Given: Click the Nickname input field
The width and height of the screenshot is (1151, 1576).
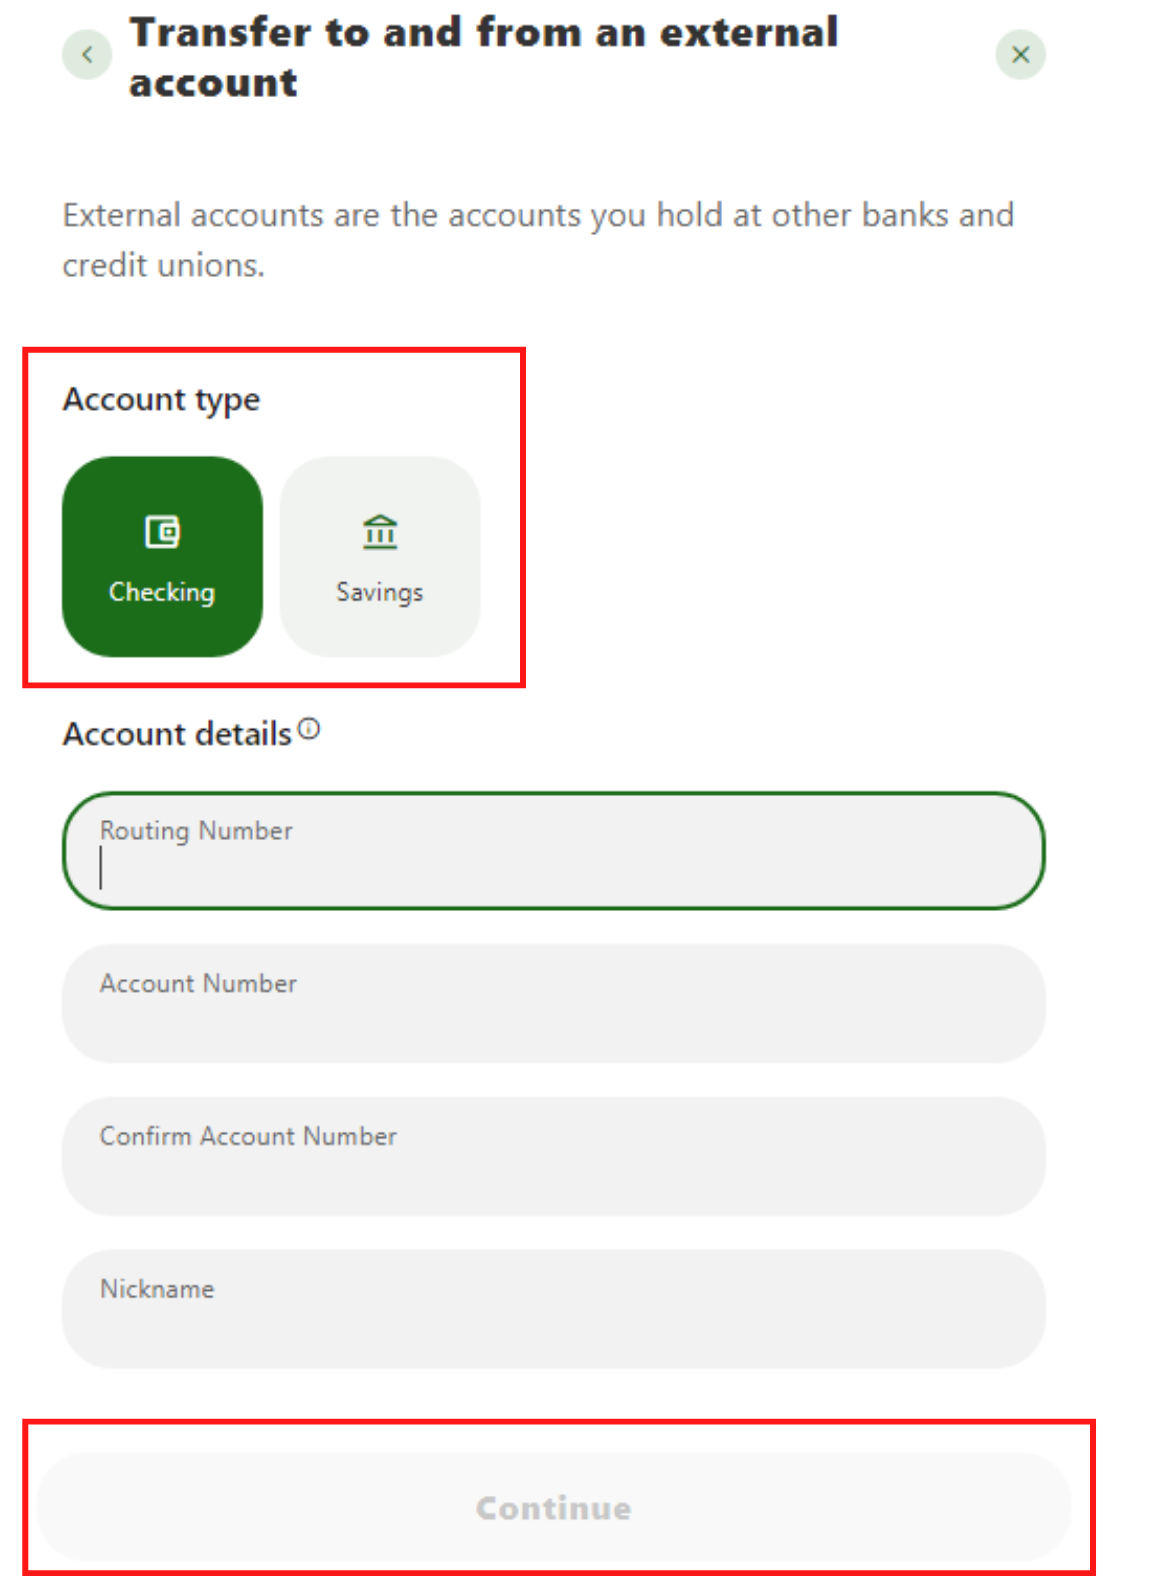Looking at the screenshot, I should (553, 1308).
